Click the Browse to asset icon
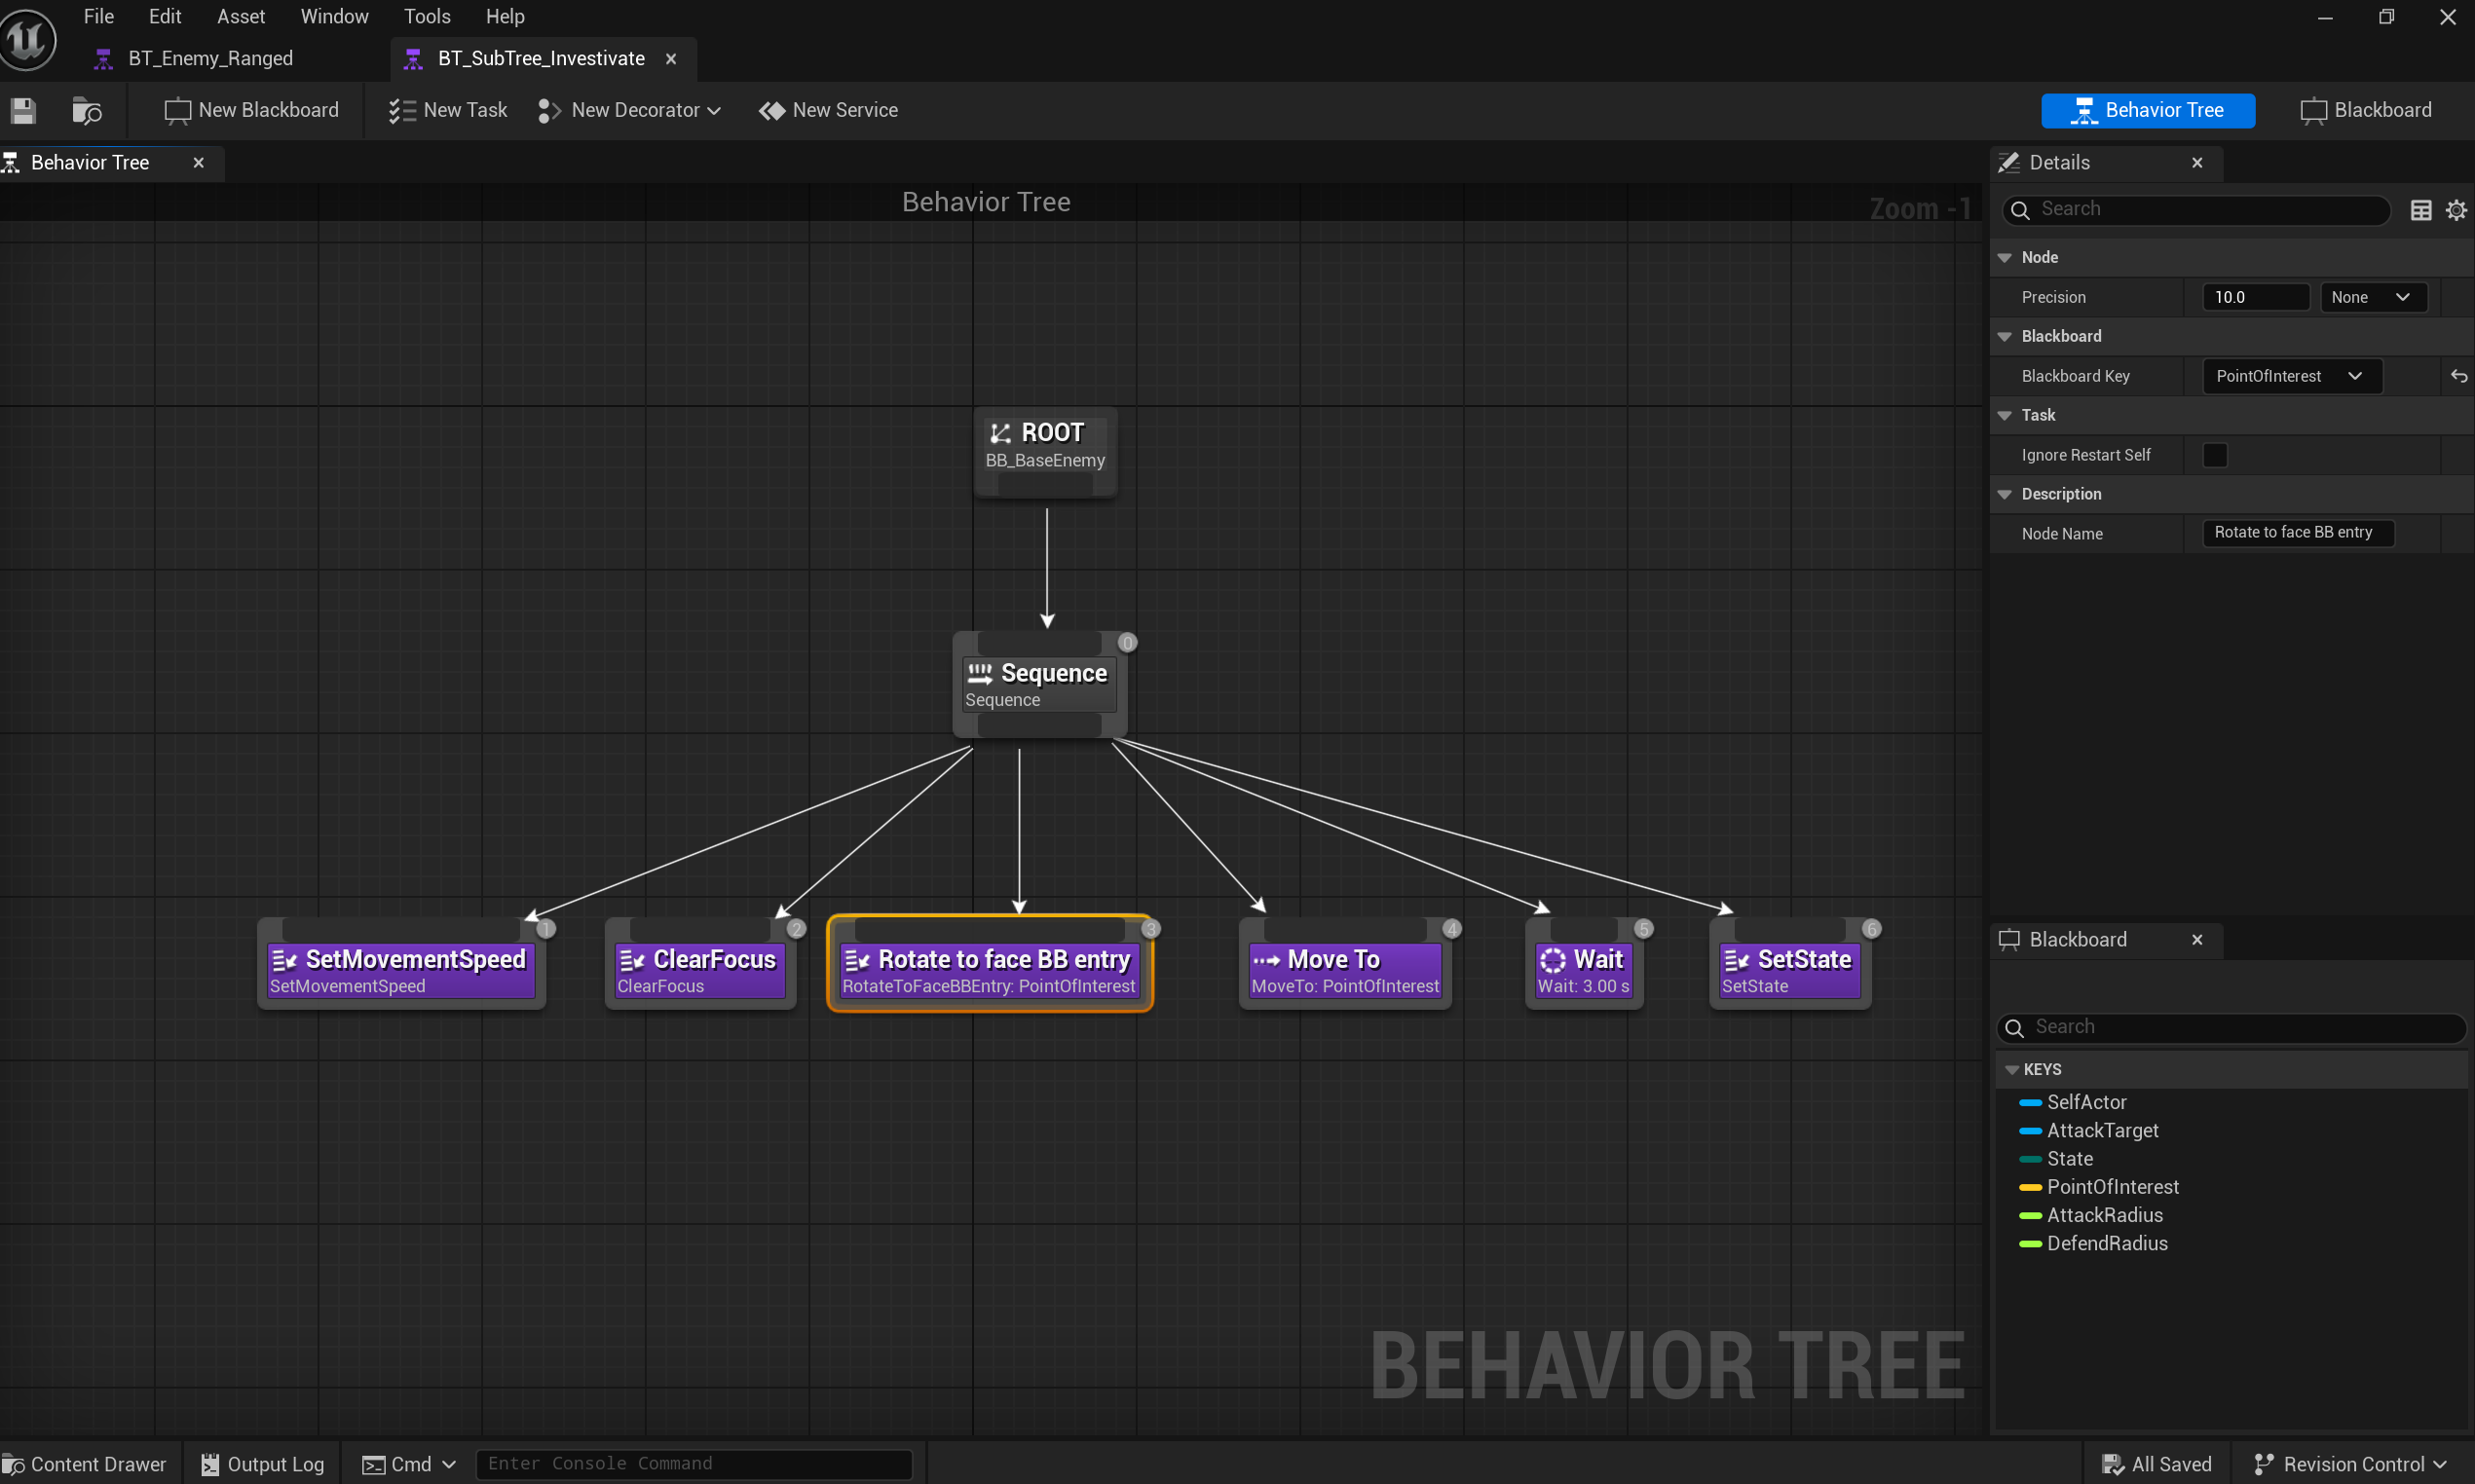The width and height of the screenshot is (2475, 1484). pos(87,110)
